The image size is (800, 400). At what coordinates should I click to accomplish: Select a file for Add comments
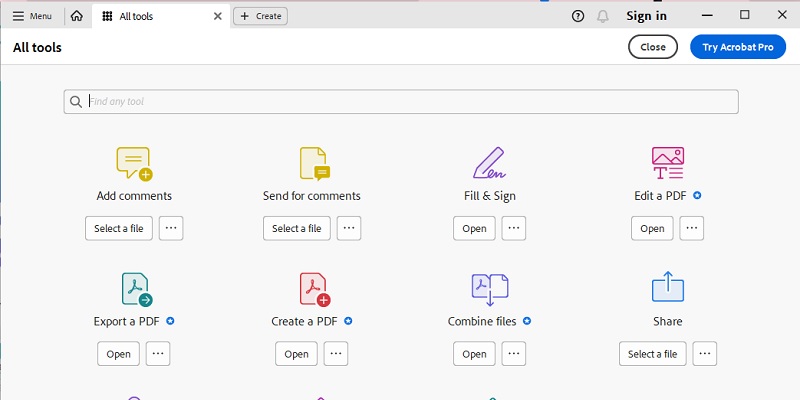pos(118,229)
